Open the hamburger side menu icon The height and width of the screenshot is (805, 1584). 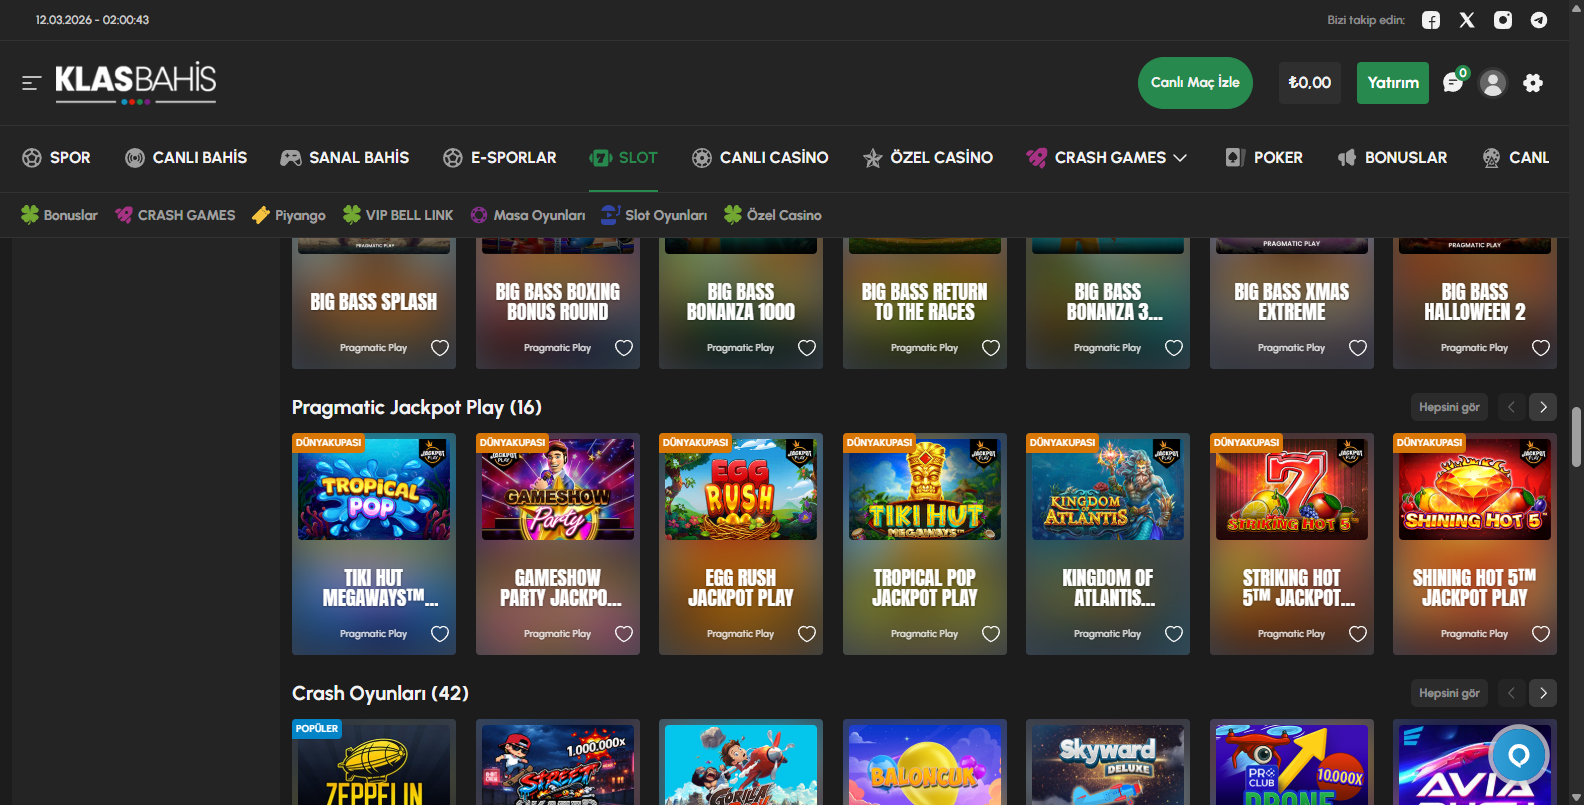pos(32,83)
